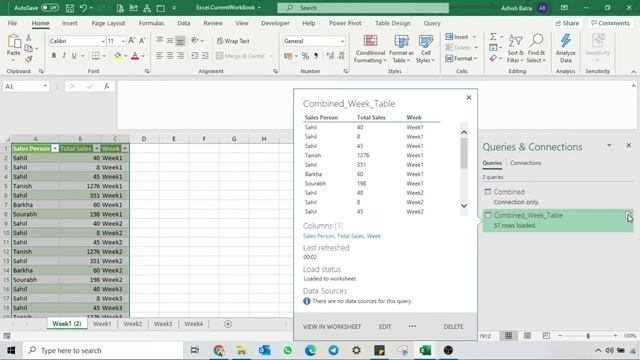The width and height of the screenshot is (640, 360).
Task: Toggle Bold formatting
Action: [x=54, y=56]
